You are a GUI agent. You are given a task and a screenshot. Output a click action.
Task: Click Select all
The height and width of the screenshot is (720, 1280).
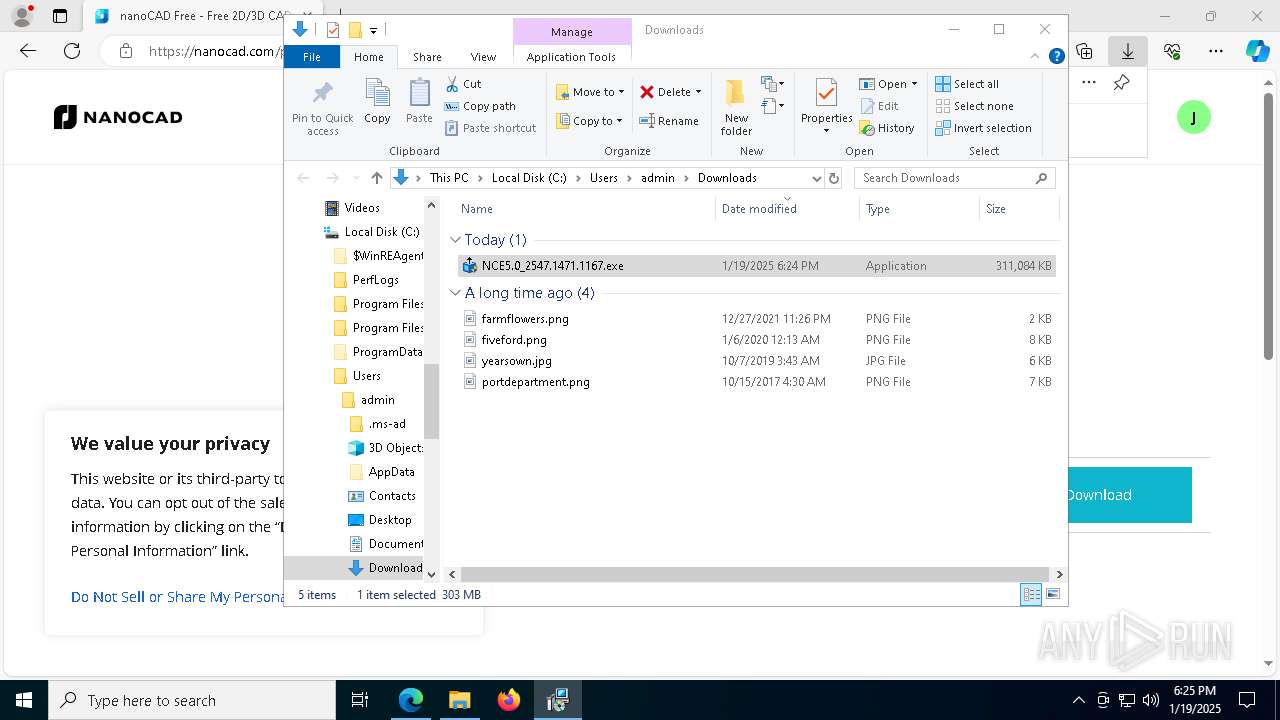[x=966, y=84]
